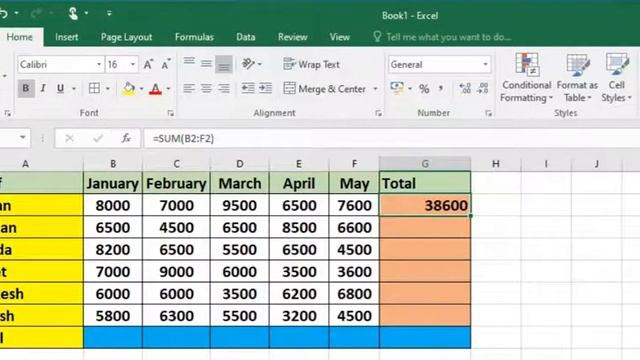Align text right
640x360 pixels.
pyautogui.click(x=224, y=88)
